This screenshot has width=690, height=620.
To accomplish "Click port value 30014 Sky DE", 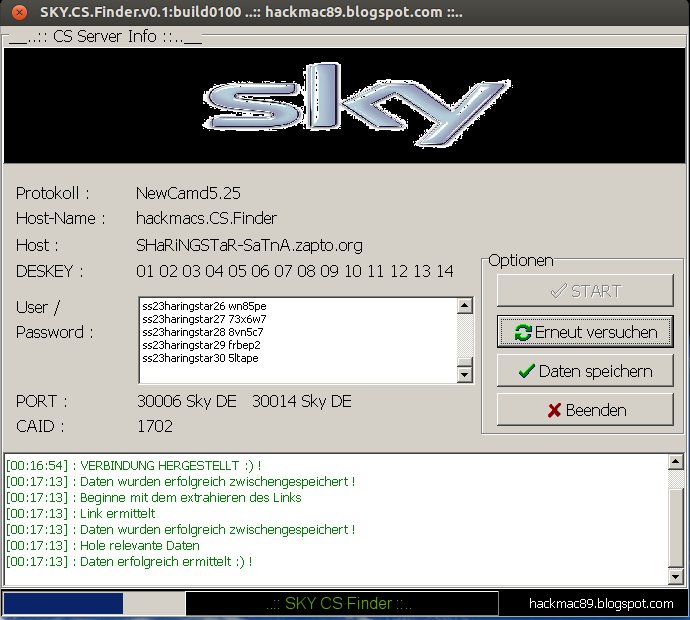I will click(301, 401).
